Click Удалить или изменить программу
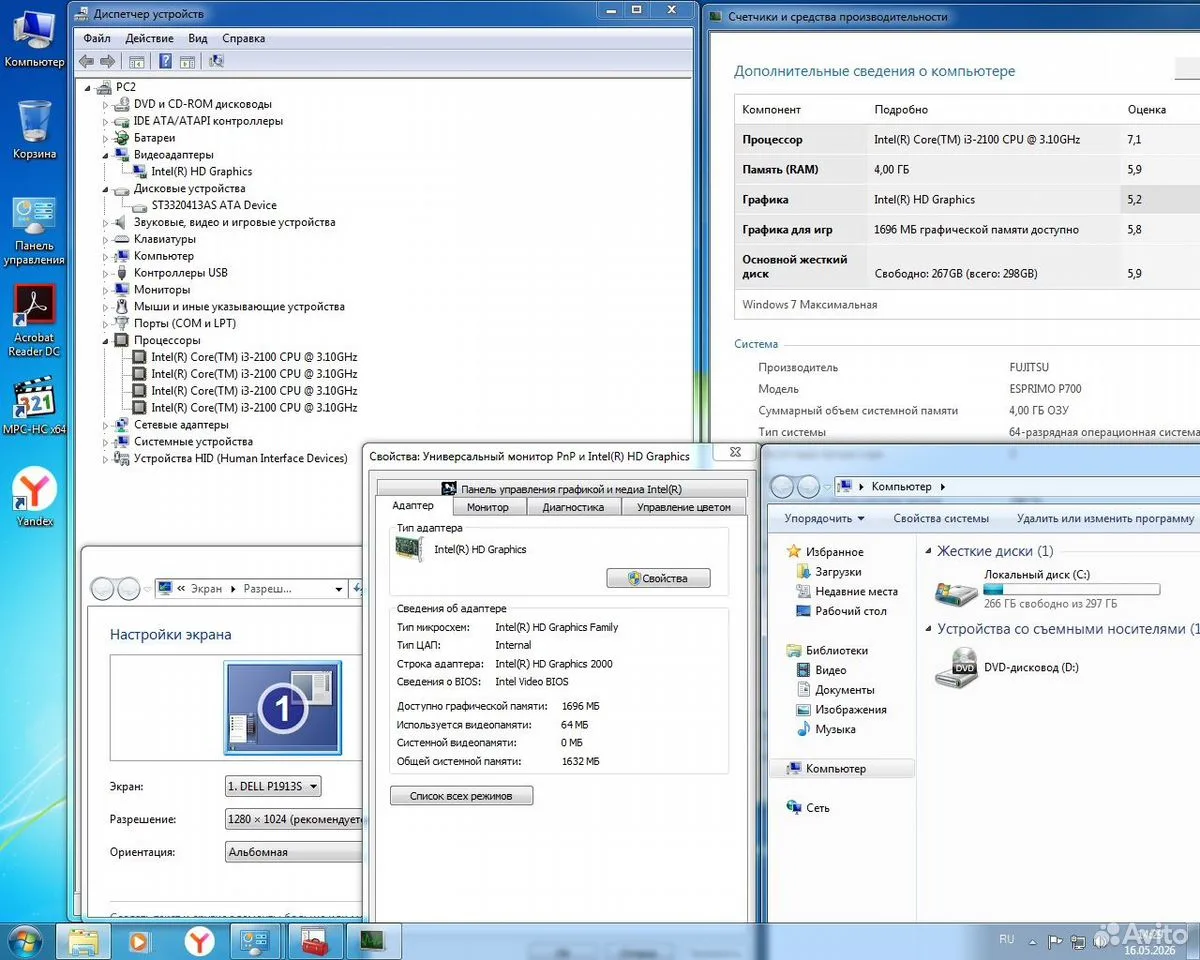The width and height of the screenshot is (1200, 960). pos(1105,518)
